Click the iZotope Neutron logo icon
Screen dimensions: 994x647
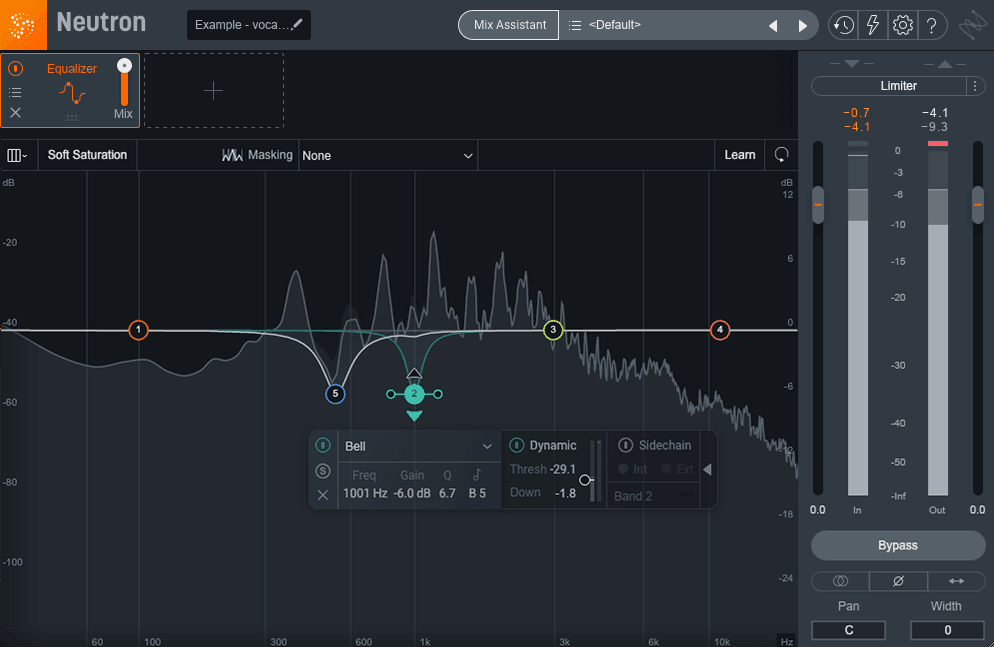(x=23, y=25)
